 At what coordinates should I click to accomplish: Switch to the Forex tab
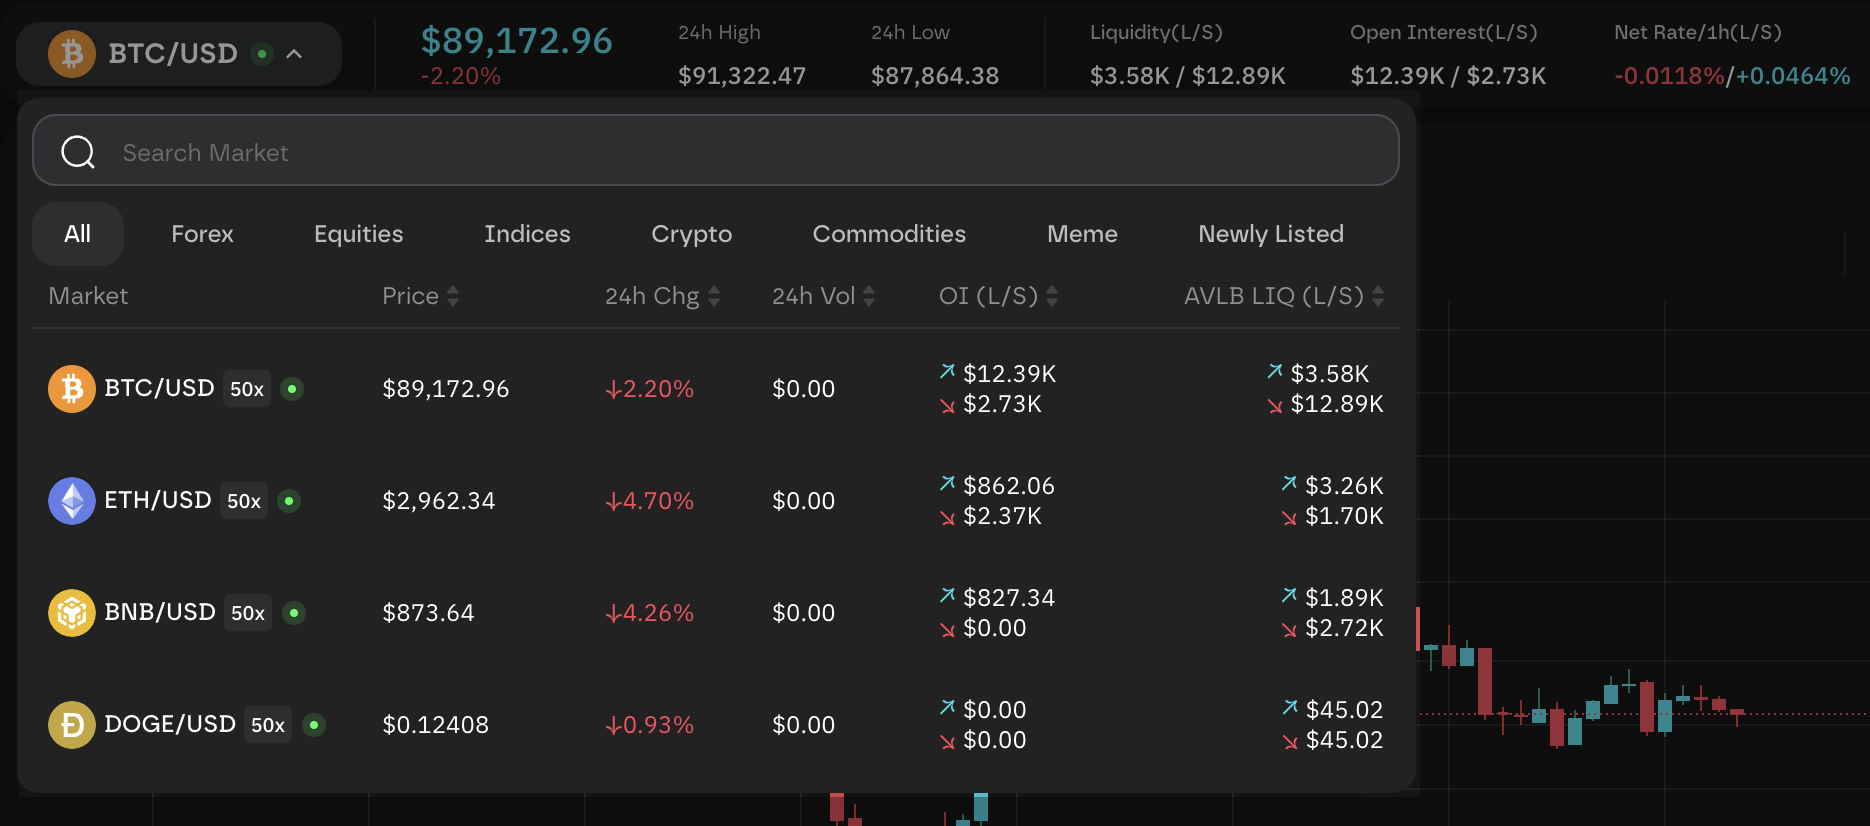pos(202,234)
